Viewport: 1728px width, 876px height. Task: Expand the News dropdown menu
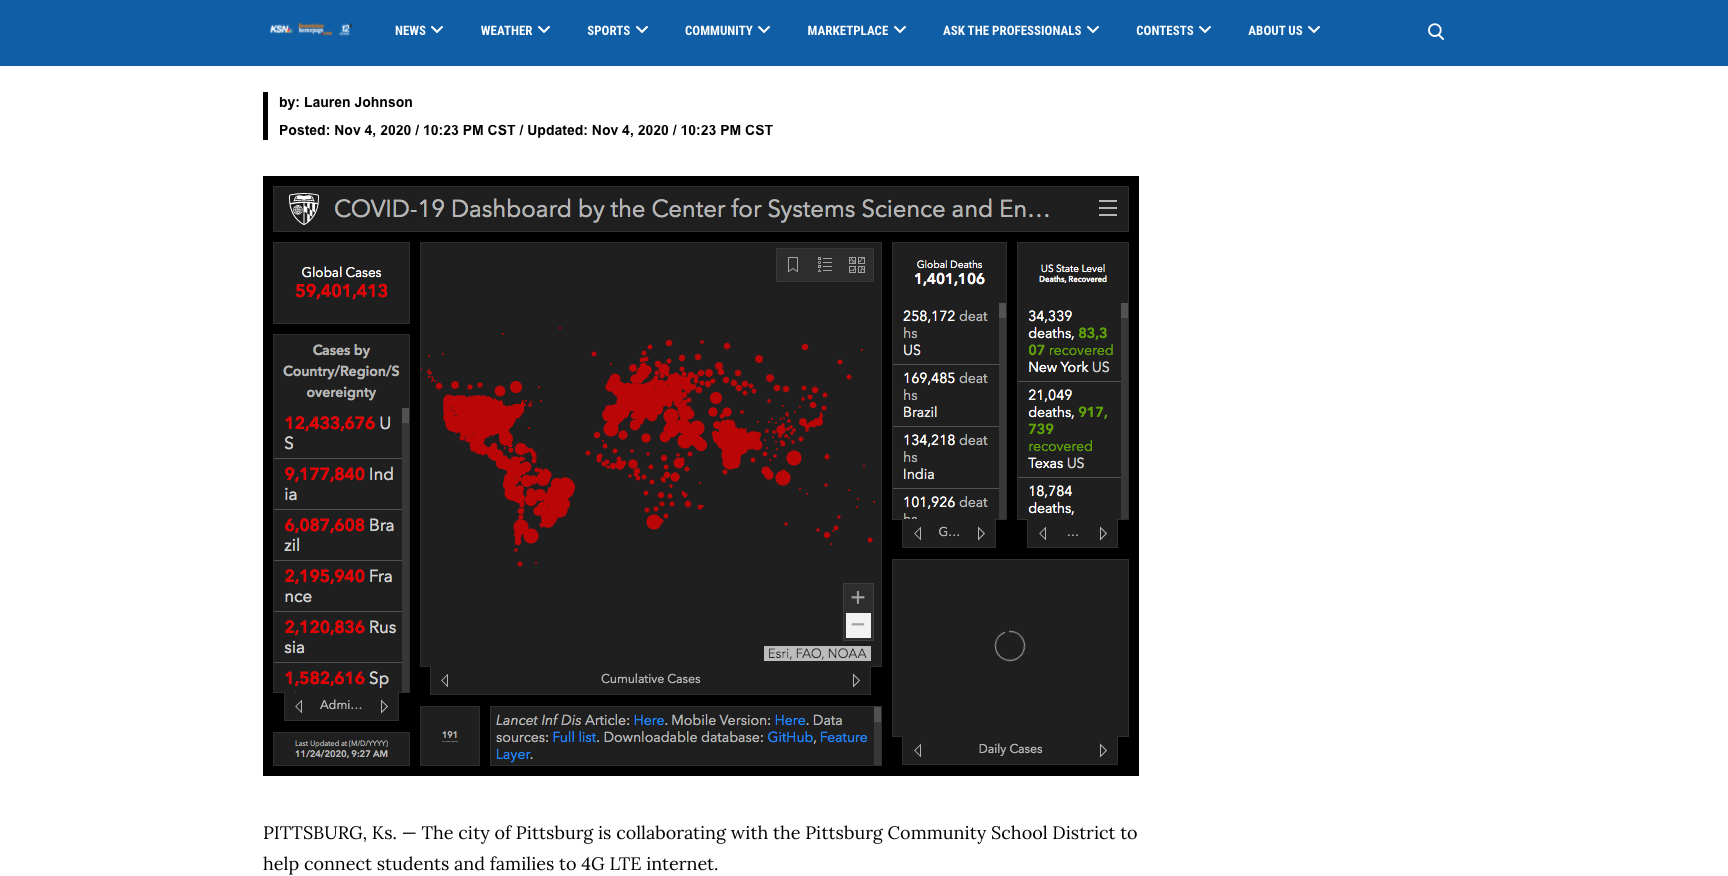pyautogui.click(x=419, y=31)
